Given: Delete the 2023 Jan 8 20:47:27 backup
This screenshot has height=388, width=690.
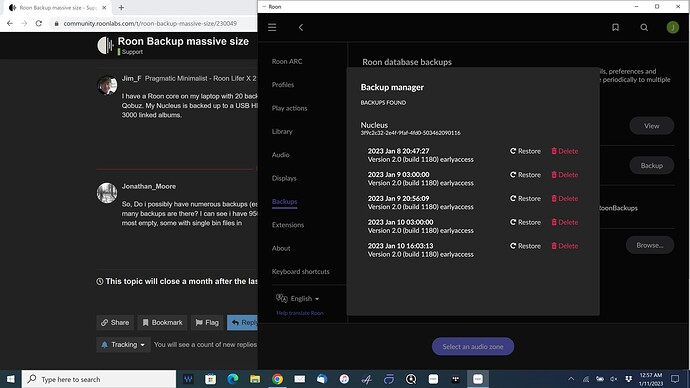Looking at the screenshot, I should click(x=565, y=151).
